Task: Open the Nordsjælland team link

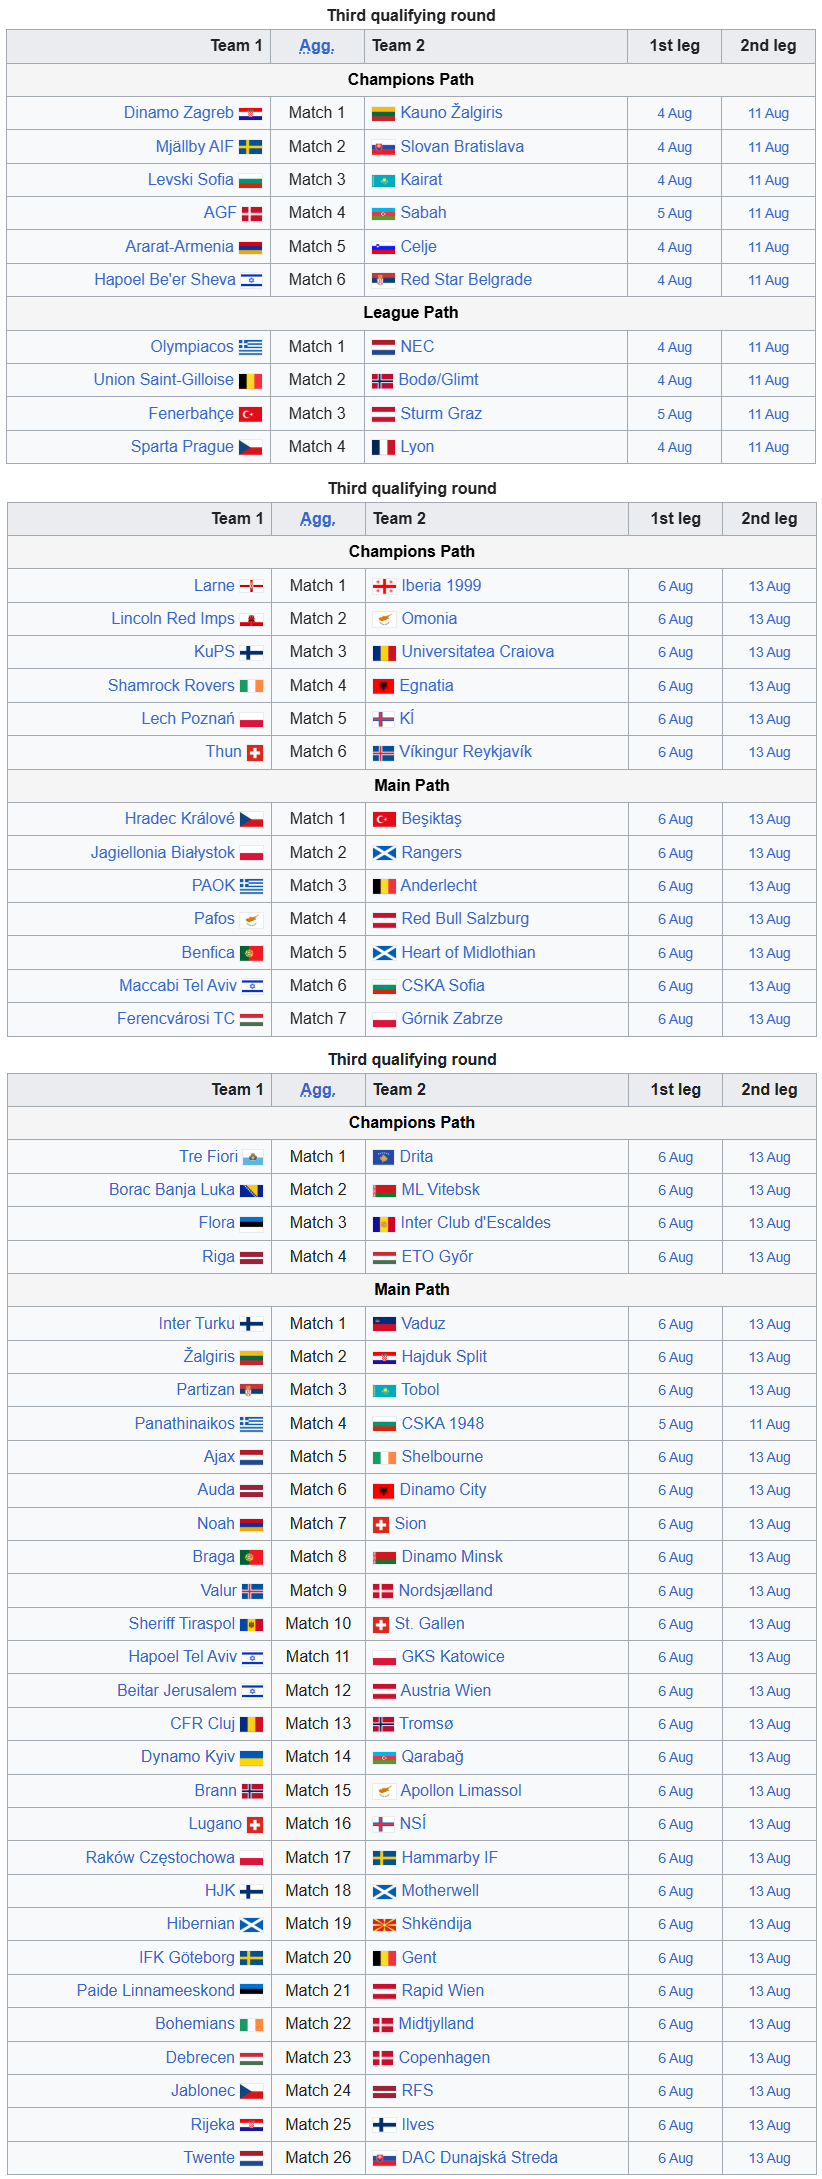Action: pyautogui.click(x=446, y=1591)
